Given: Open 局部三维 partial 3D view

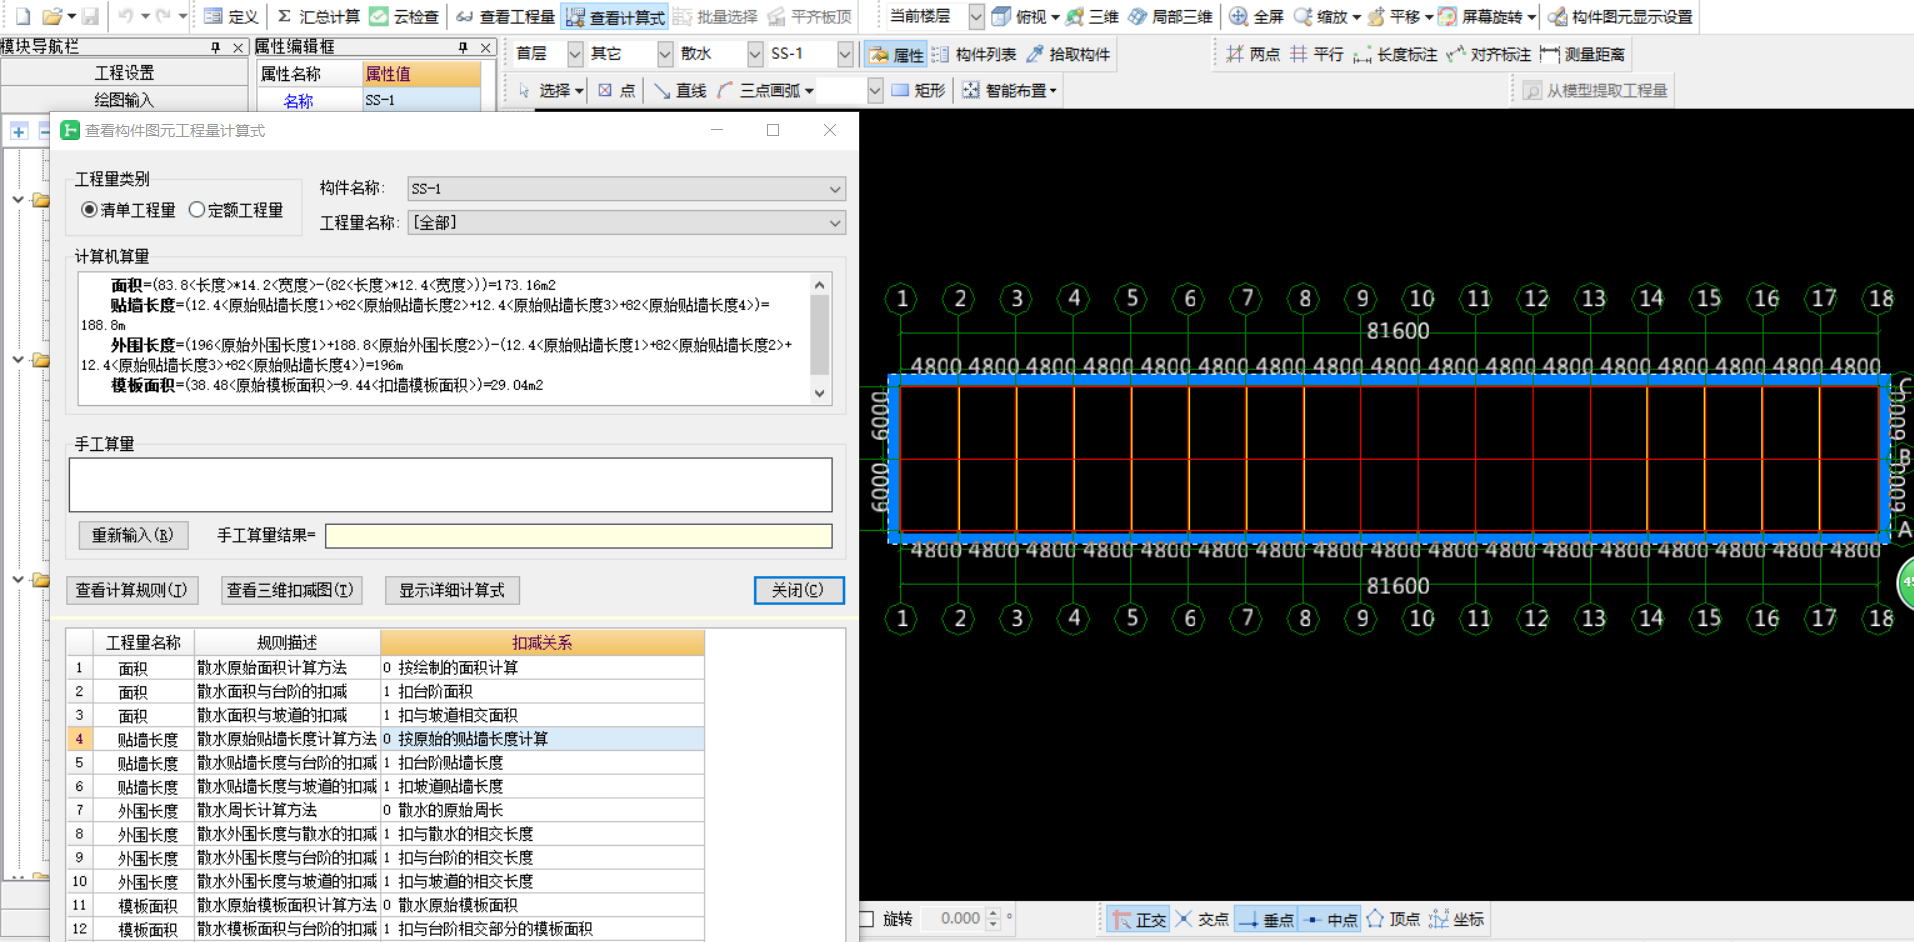Looking at the screenshot, I should point(1170,17).
